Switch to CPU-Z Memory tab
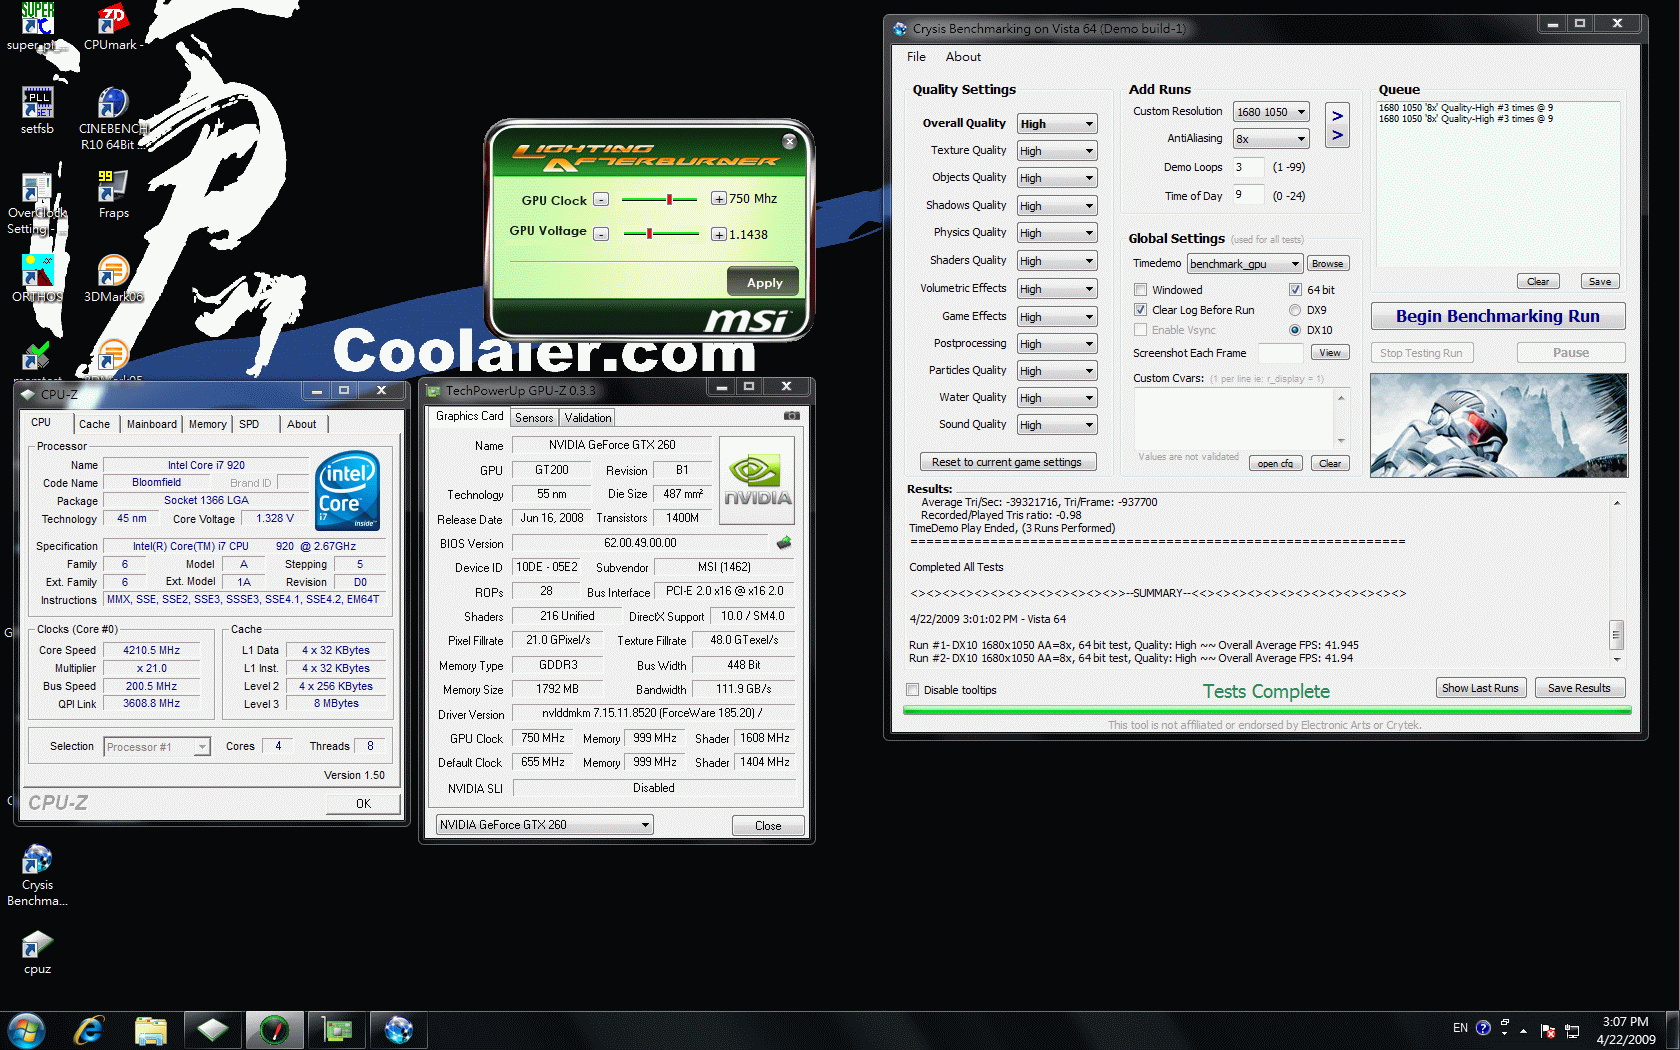1680x1050 pixels. pyautogui.click(x=208, y=424)
